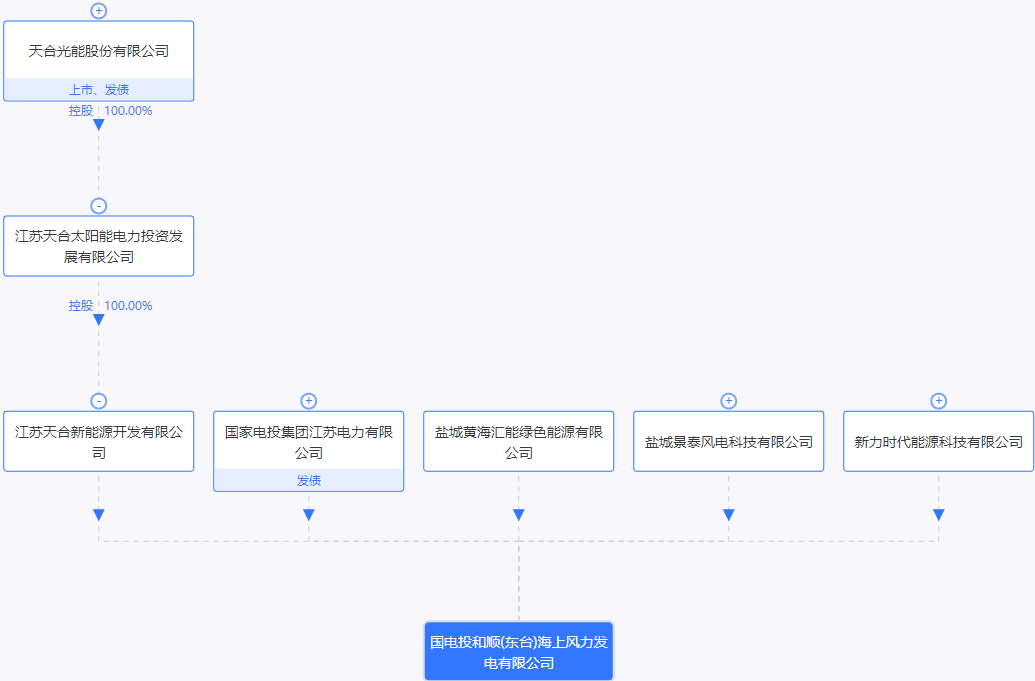Click arrow below 盐城景泰风电科技 card
The width and height of the screenshot is (1035, 681).
(728, 515)
